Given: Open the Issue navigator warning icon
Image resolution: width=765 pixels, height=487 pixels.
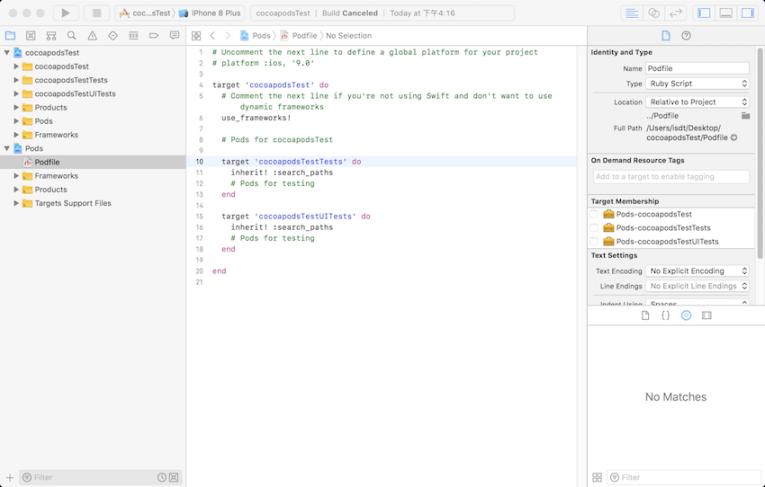Looking at the screenshot, I should click(x=92, y=35).
